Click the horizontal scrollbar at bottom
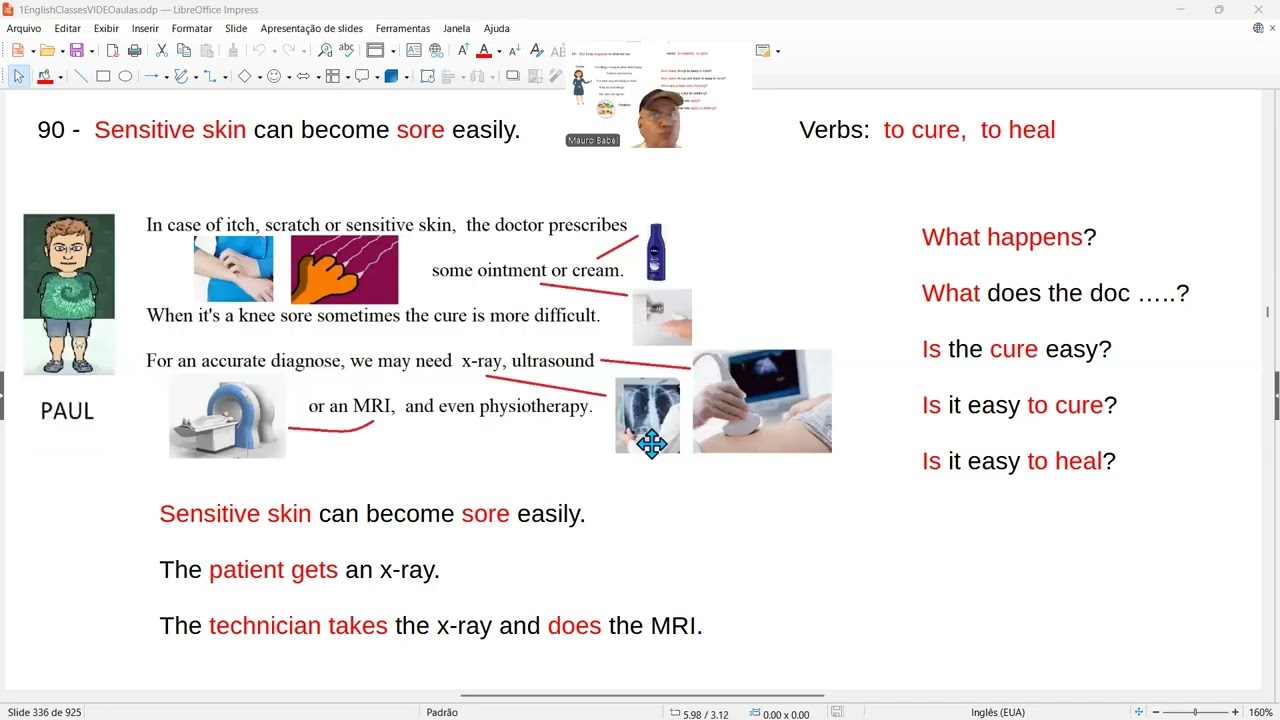Viewport: 1280px width, 720px height. click(642, 695)
